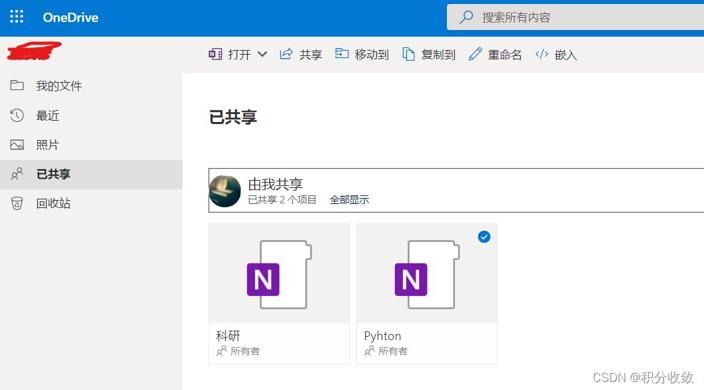
Task: Open the 科研 notebook thumbnail
Action: [279, 274]
